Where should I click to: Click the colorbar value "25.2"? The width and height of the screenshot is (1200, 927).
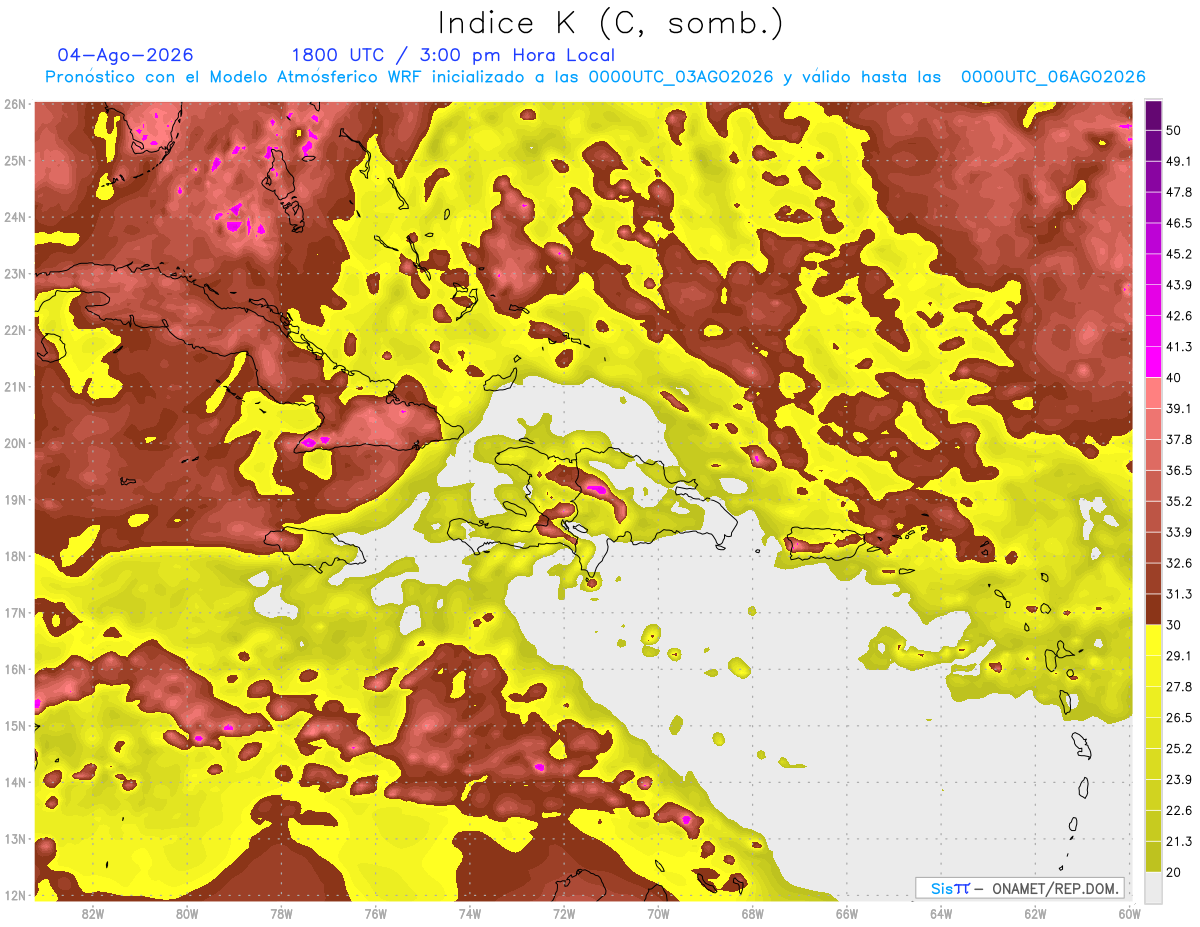(1178, 749)
